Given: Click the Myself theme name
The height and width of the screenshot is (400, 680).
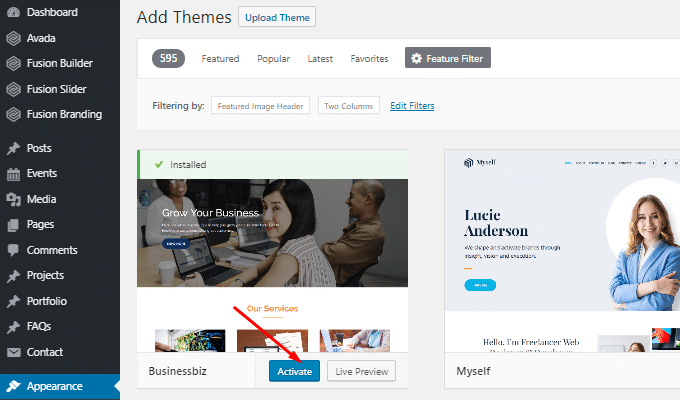Looking at the screenshot, I should 473,371.
